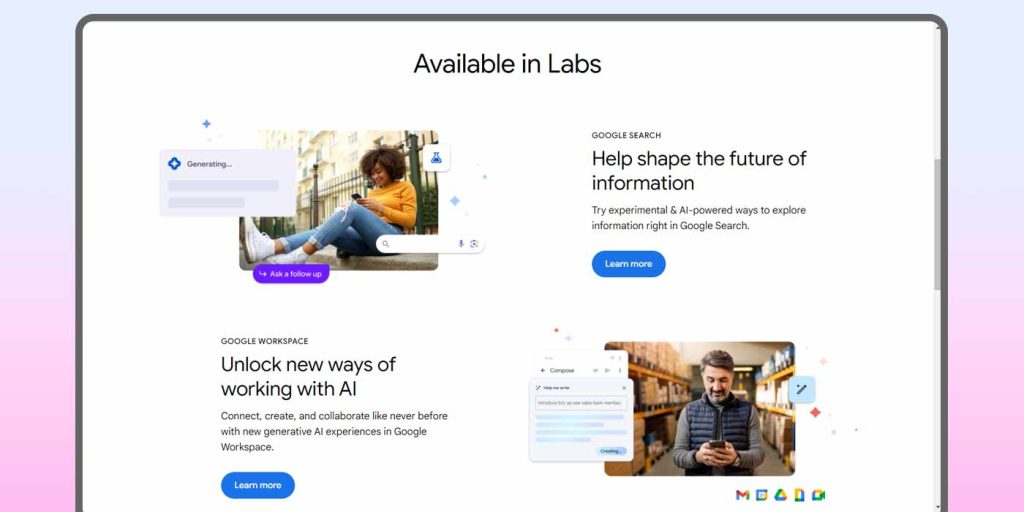Click the purple Ask a follow up button
1024x512 pixels.
coord(291,274)
